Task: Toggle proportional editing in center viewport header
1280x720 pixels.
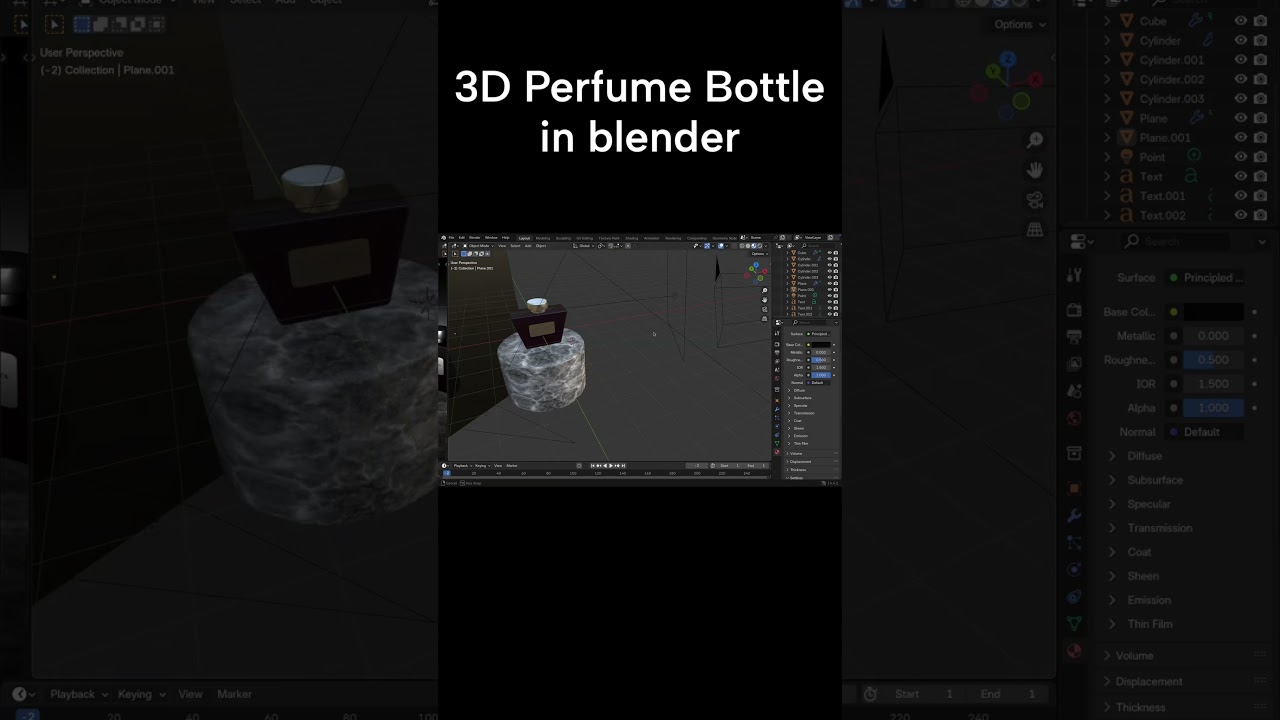Action: pos(628,246)
